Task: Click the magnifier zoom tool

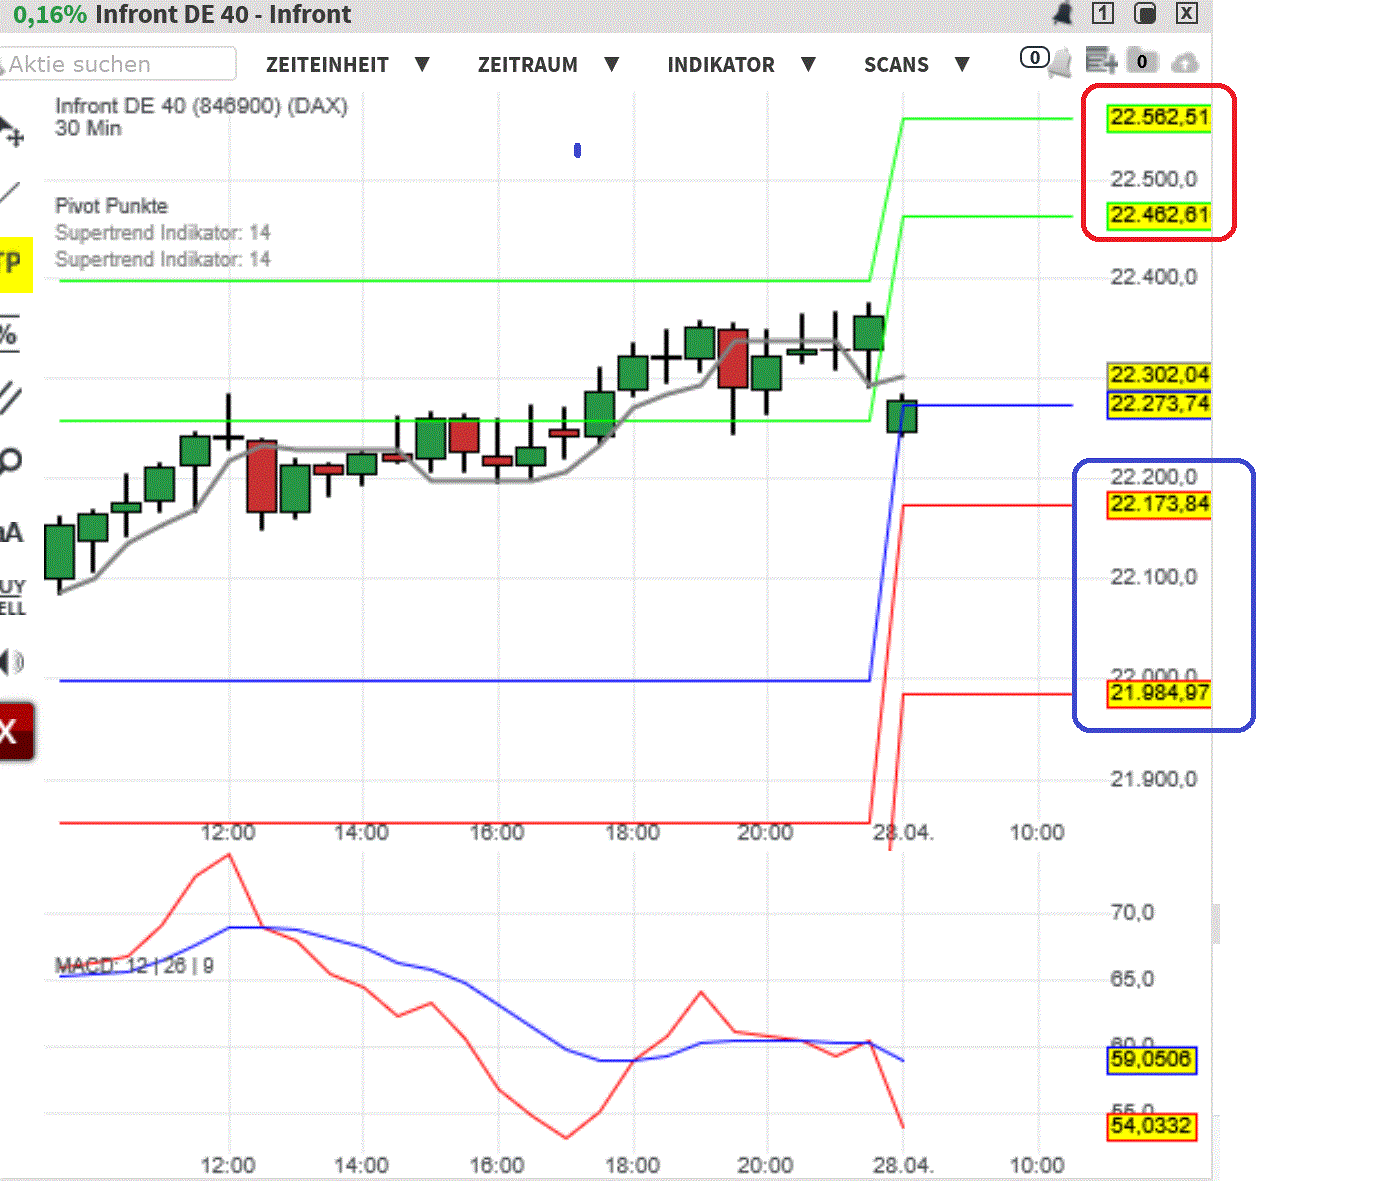Action: point(10,461)
